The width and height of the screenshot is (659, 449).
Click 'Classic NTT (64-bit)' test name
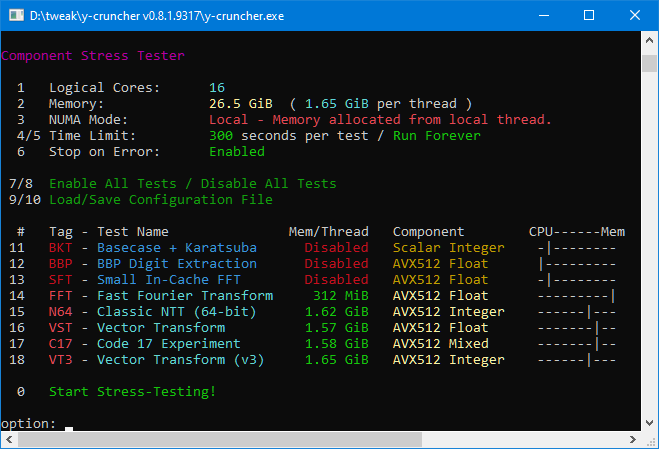(177, 311)
